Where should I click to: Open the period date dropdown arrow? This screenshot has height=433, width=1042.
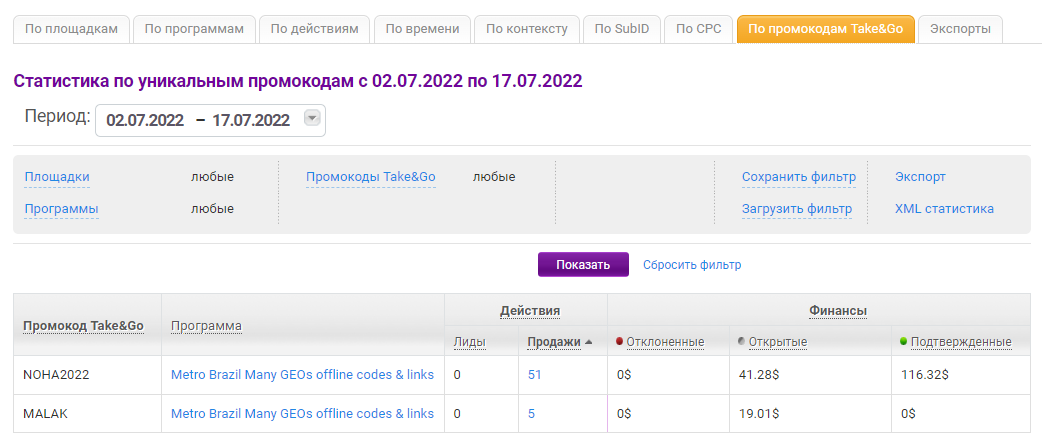(x=312, y=119)
